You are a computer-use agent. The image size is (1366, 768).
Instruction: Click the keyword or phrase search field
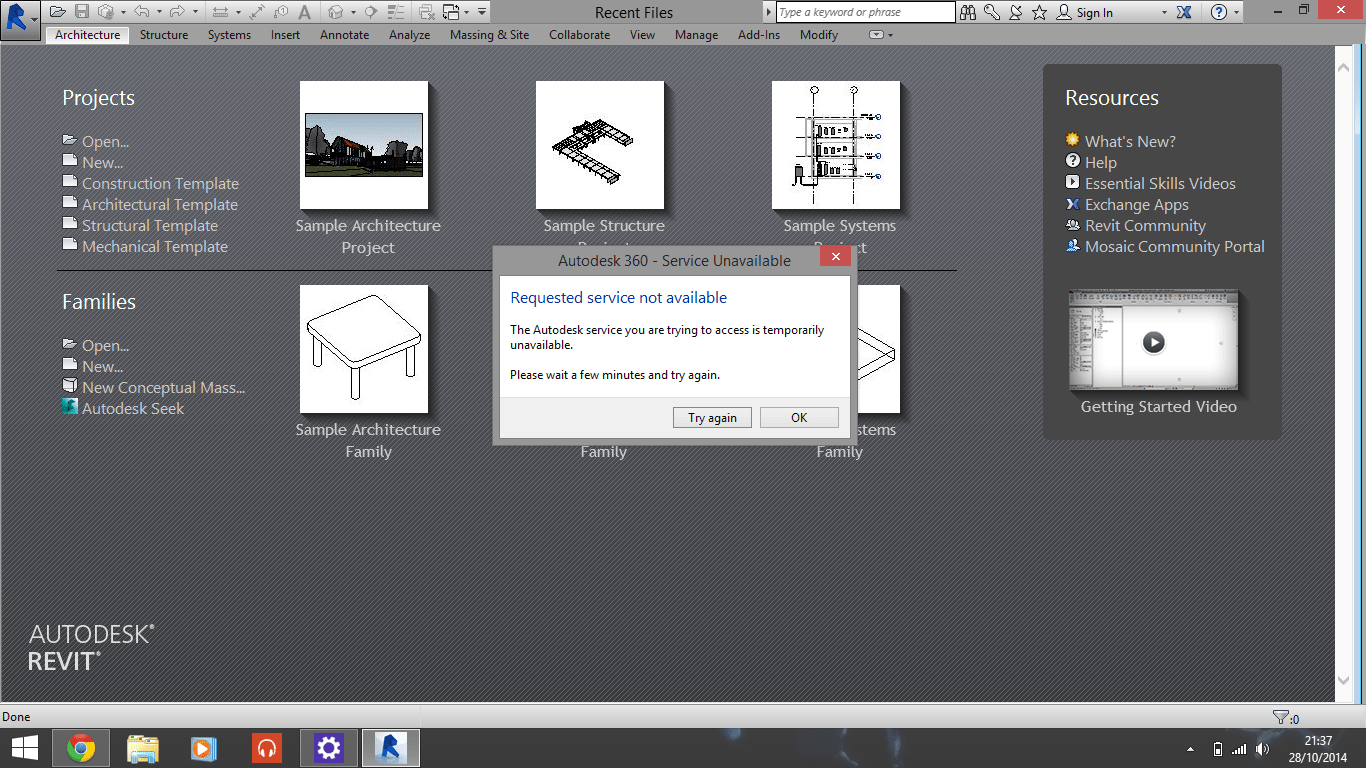(866, 12)
